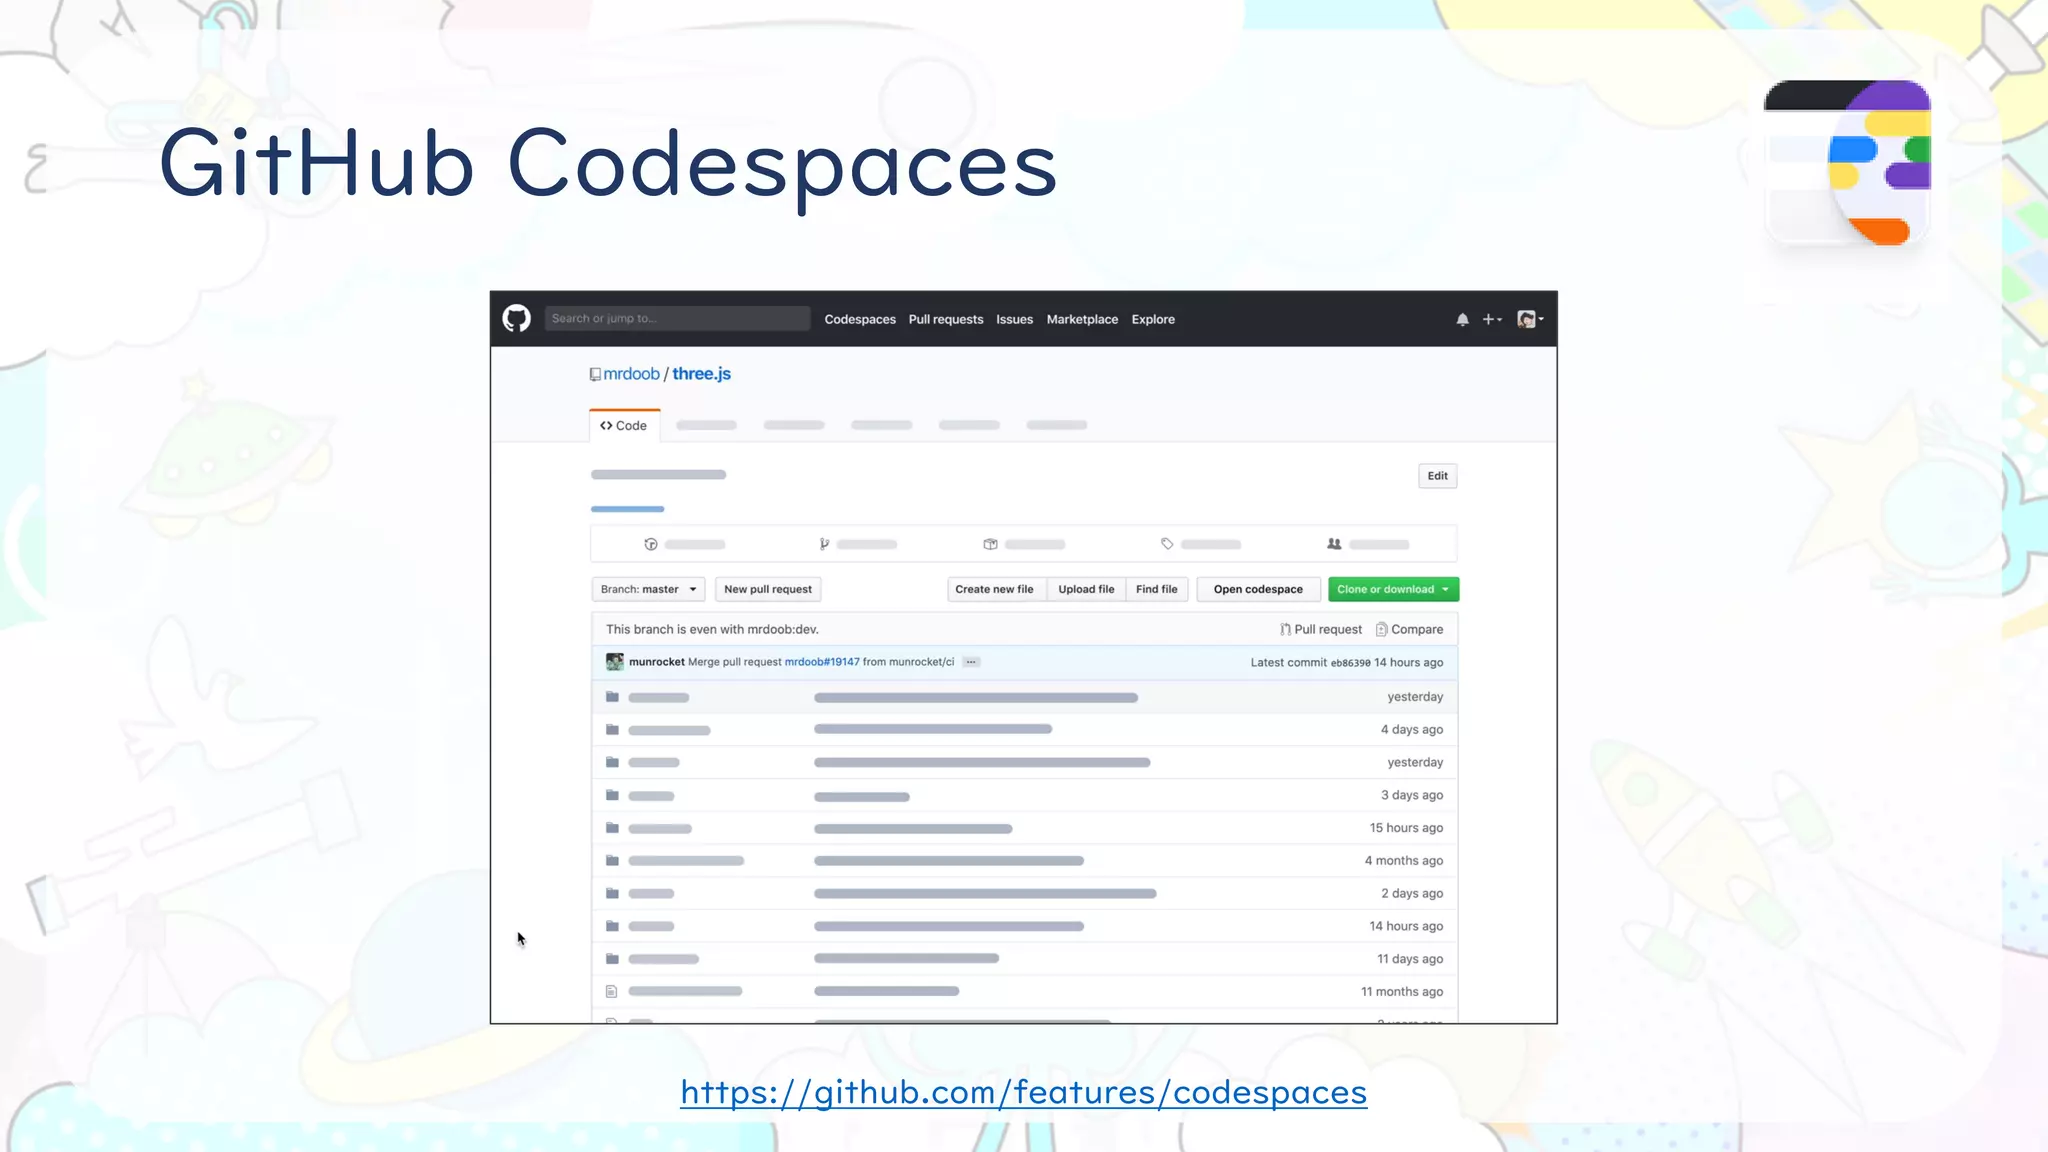Open Marketplace in the top navigation
Screen dimensions: 2048x1152
(1082, 319)
